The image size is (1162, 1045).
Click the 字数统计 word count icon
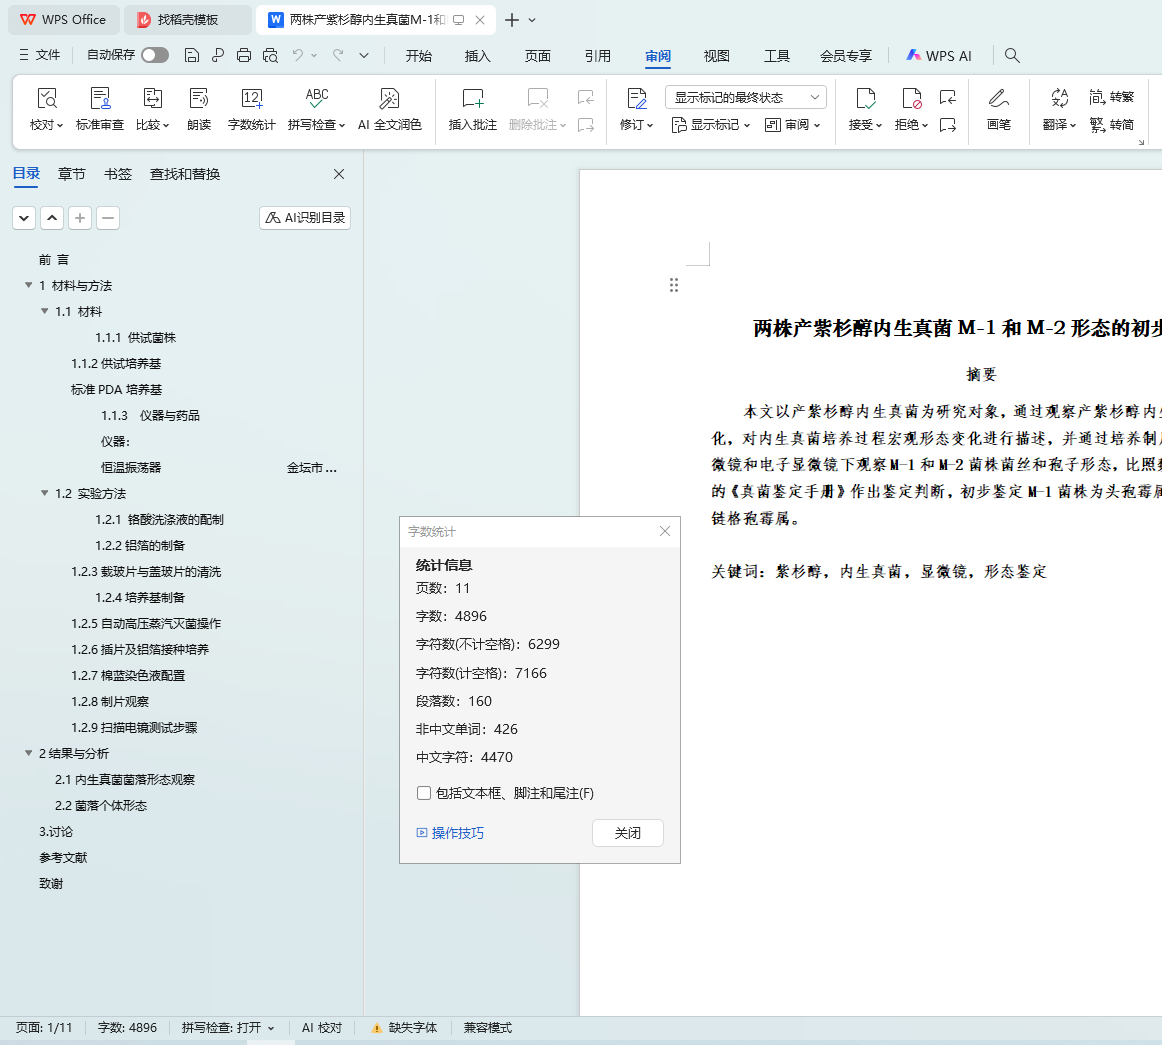coord(251,98)
